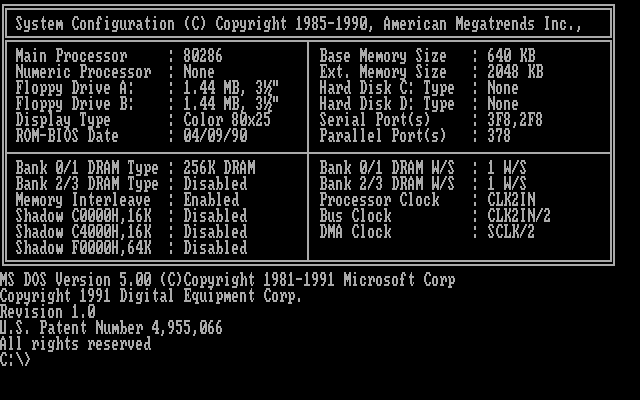The image size is (640, 400).
Task: Click the SCLK/2 DMA clock value
Action: pyautogui.click(x=511, y=231)
